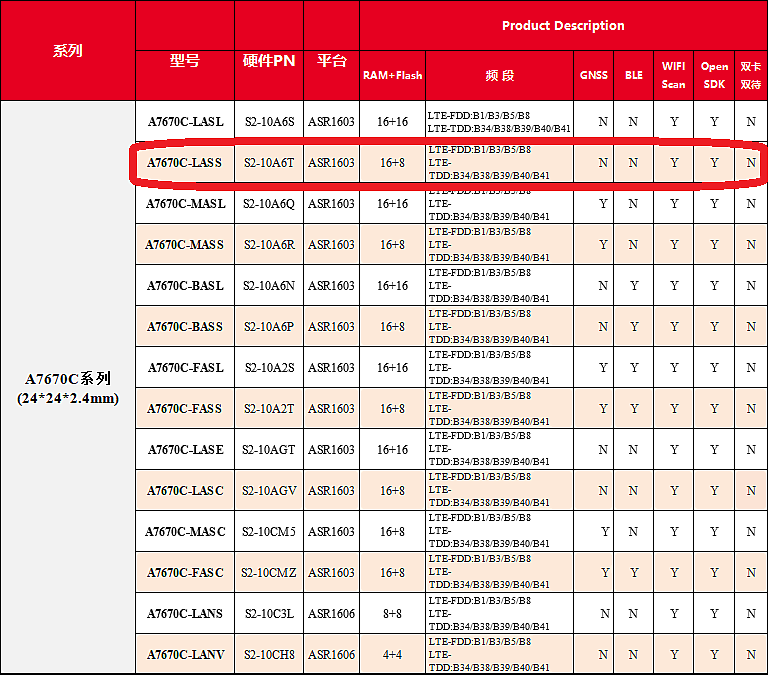Image resolution: width=769 pixels, height=676 pixels.
Task: Select the WIFI Scan column header
Action: (x=673, y=76)
